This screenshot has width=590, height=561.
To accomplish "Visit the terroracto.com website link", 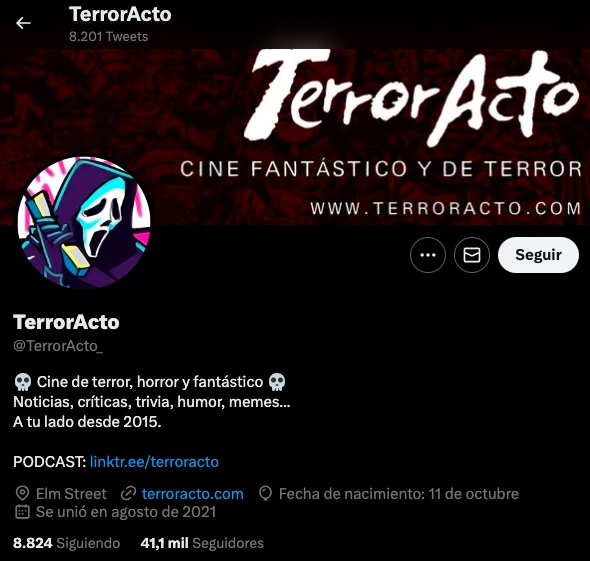I will [193, 494].
